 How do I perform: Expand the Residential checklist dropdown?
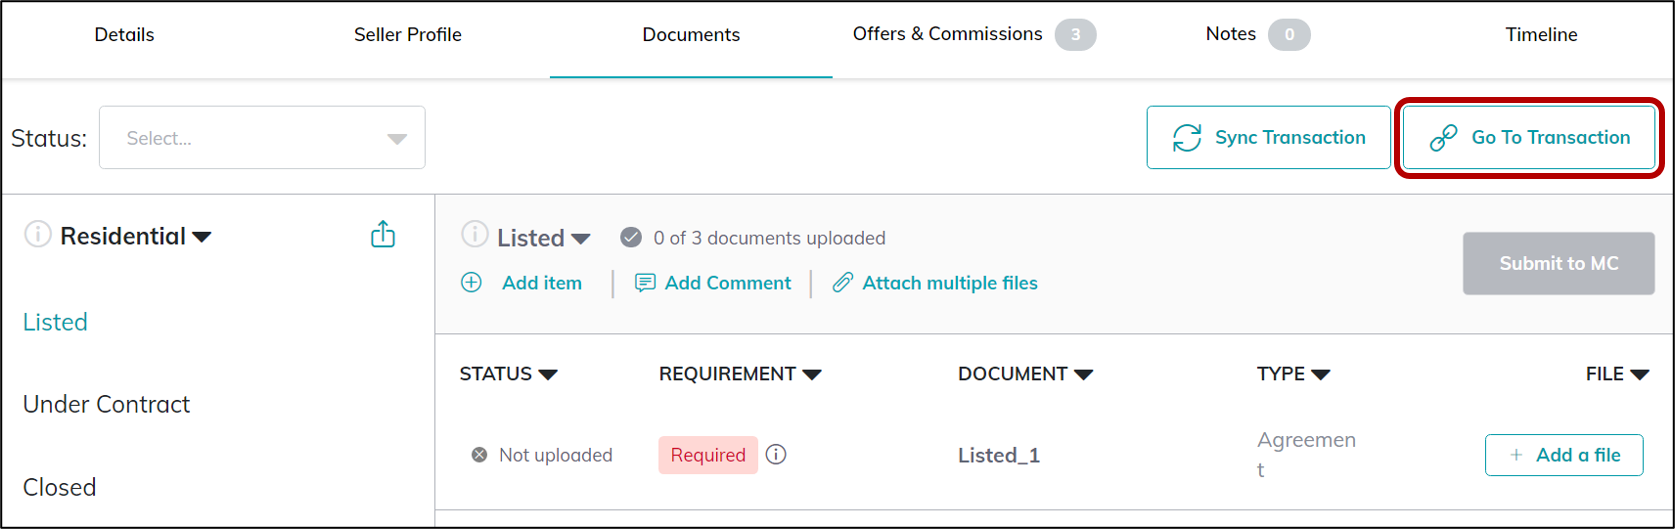pyautogui.click(x=202, y=237)
